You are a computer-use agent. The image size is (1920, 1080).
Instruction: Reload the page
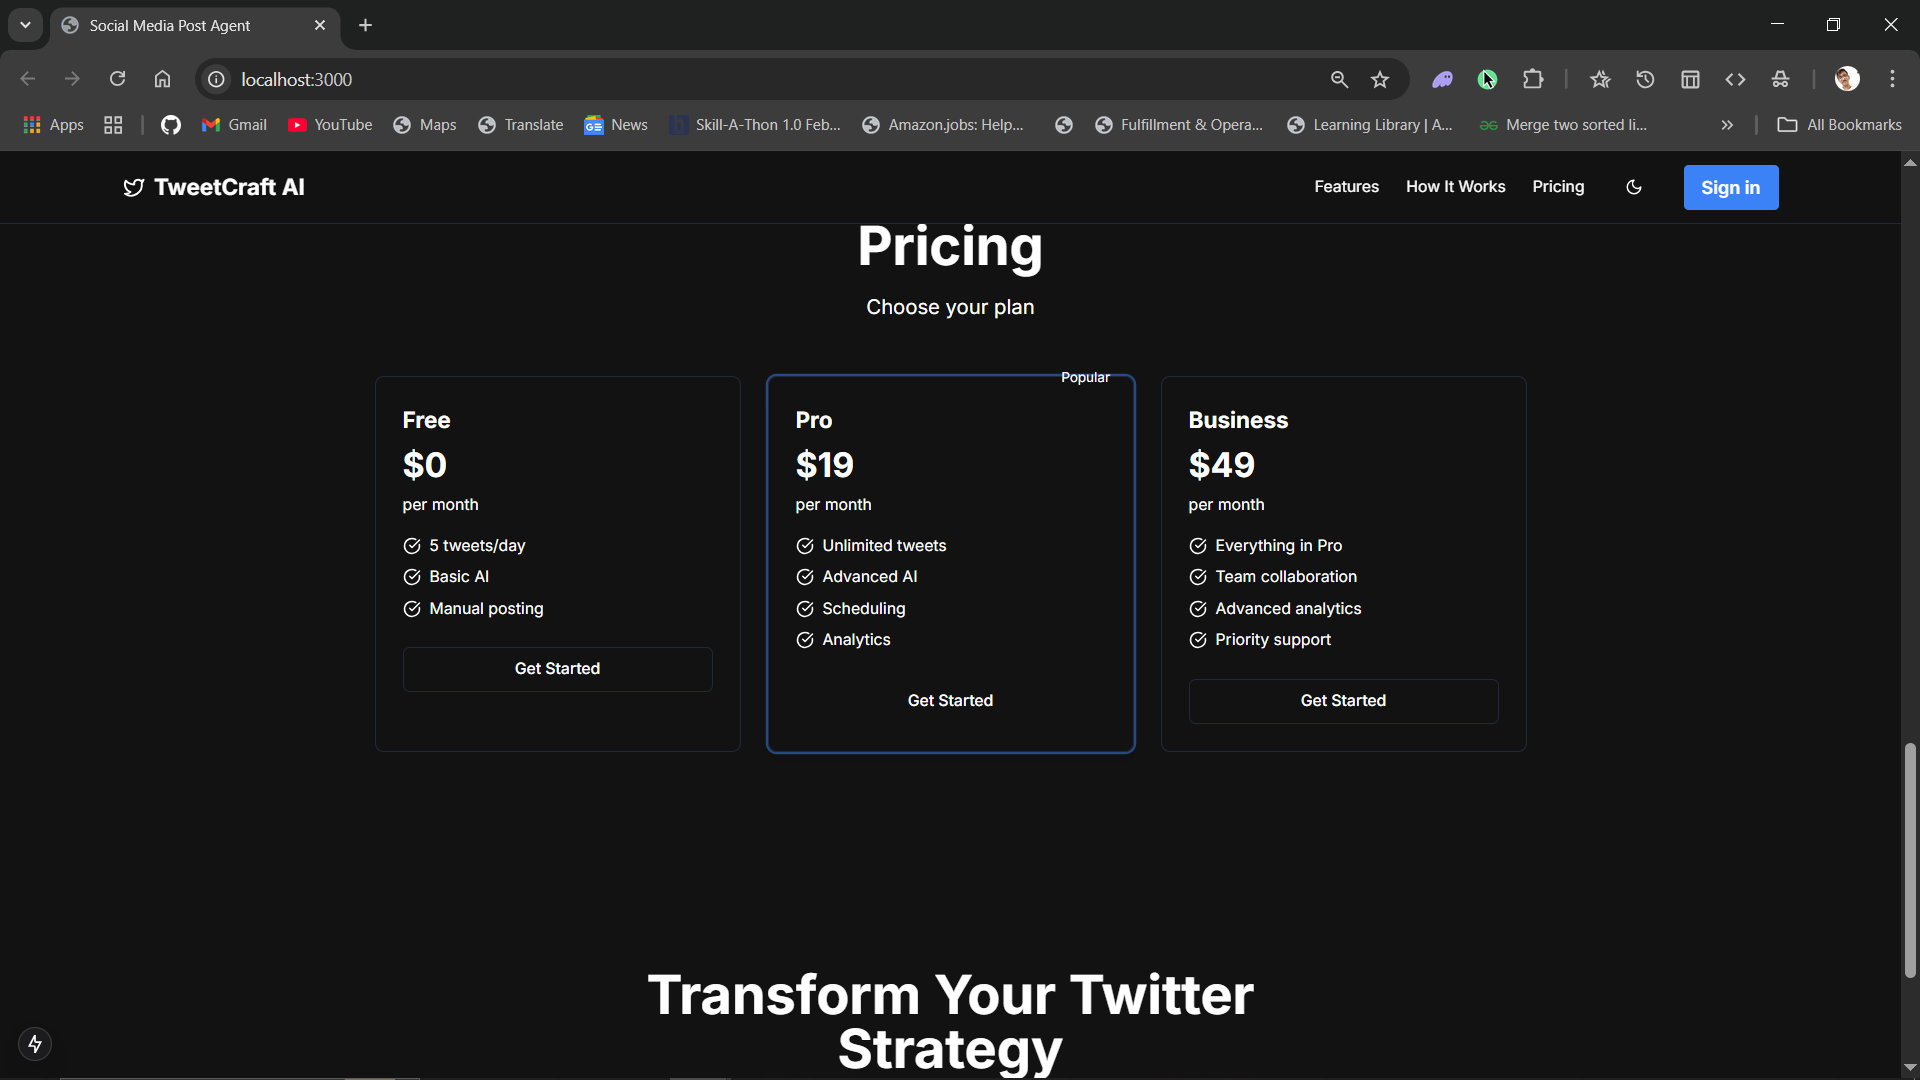pos(117,79)
